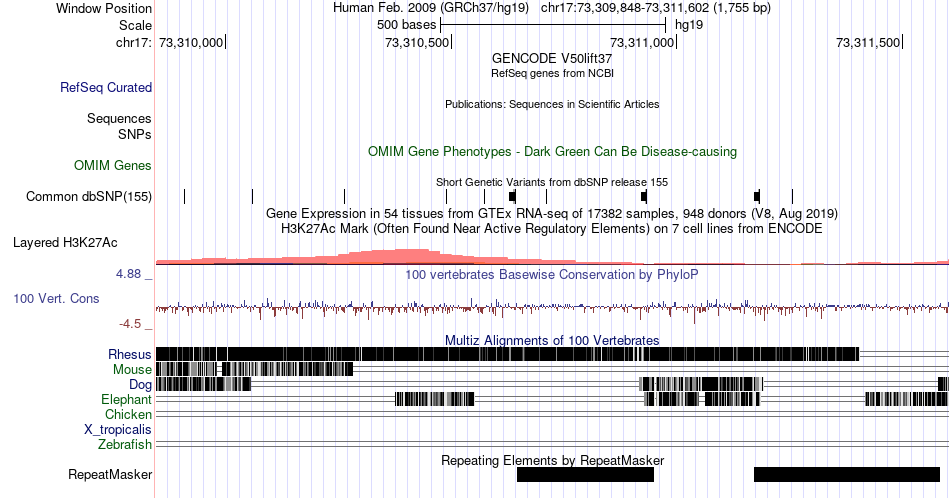950x498 pixels.
Task: Select the Layered H3K27Ac track label
Action: point(65,242)
